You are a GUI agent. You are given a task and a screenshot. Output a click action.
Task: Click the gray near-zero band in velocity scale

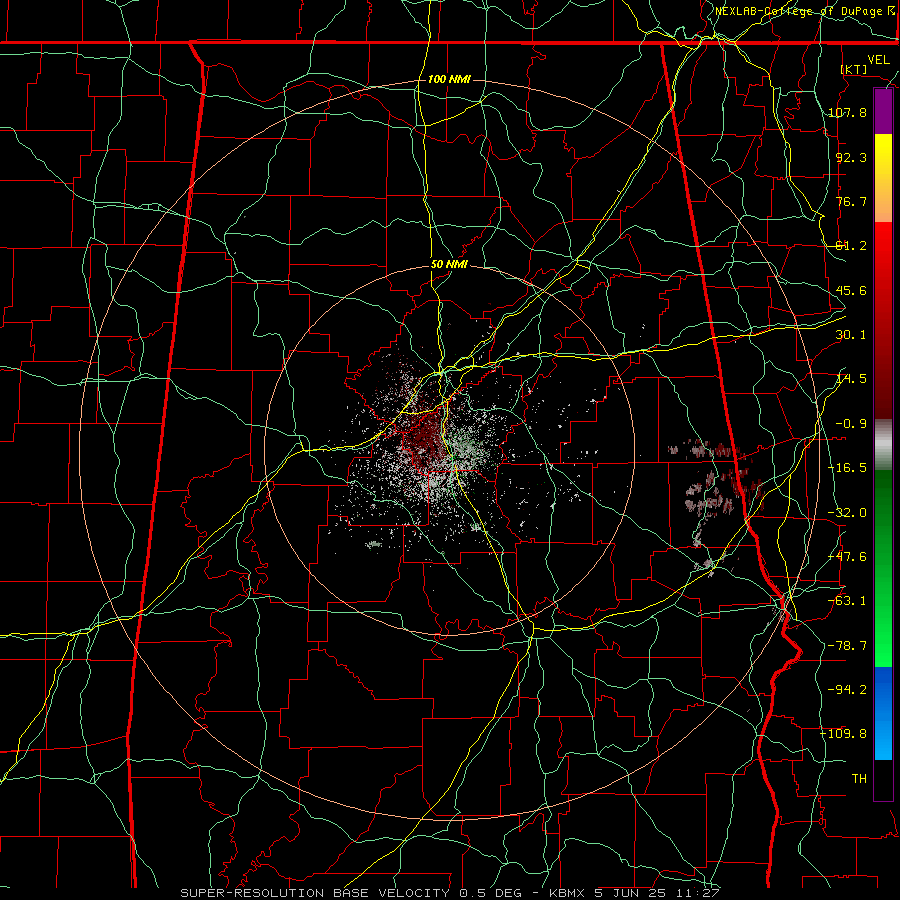point(883,445)
